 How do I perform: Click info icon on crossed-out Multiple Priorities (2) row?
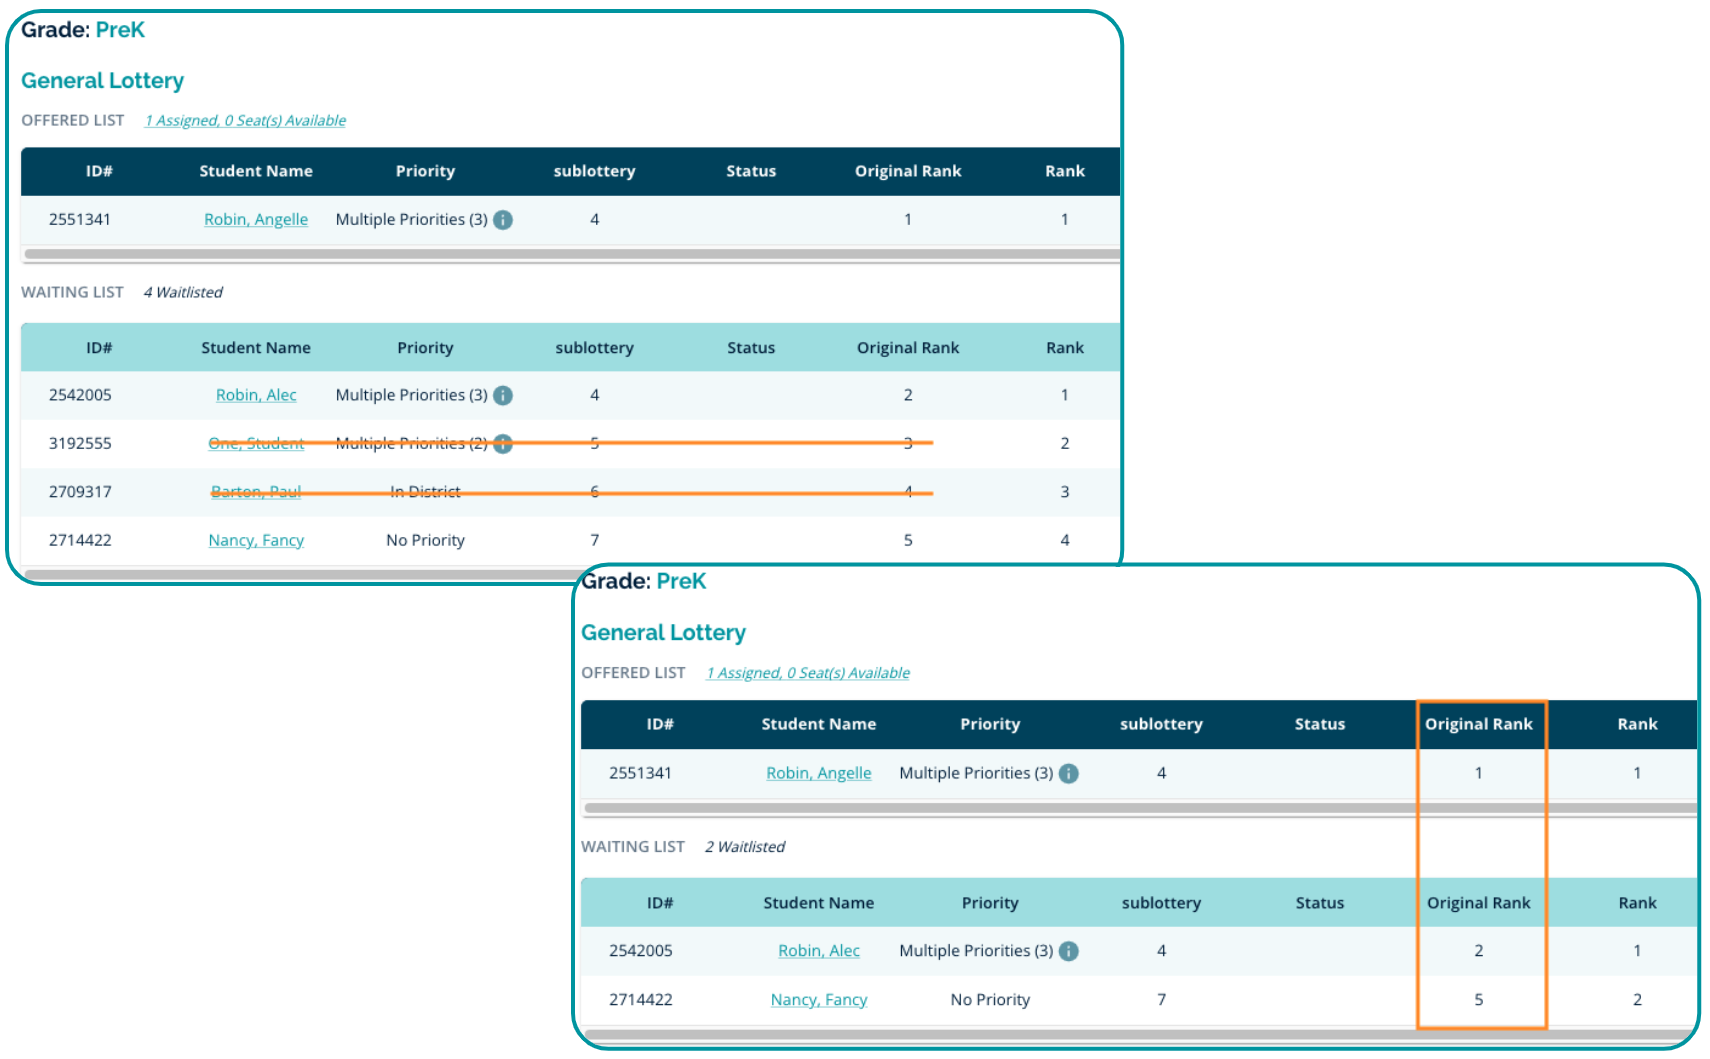[503, 443]
